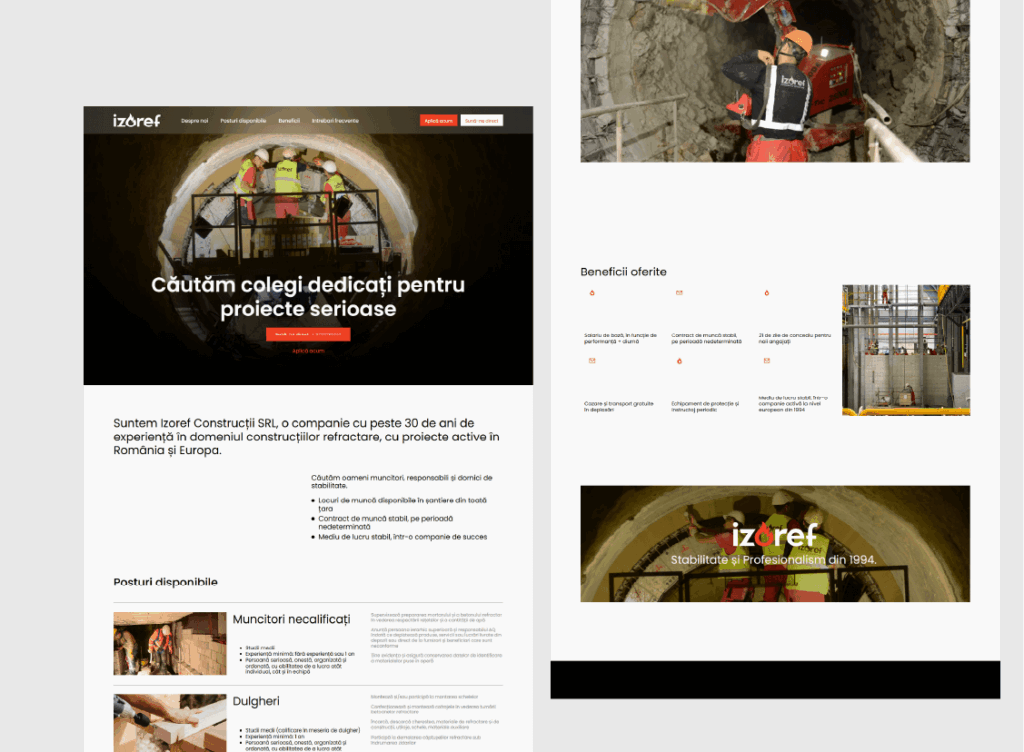
Task: Click the orange call button in the hero section
Action: 306,333
